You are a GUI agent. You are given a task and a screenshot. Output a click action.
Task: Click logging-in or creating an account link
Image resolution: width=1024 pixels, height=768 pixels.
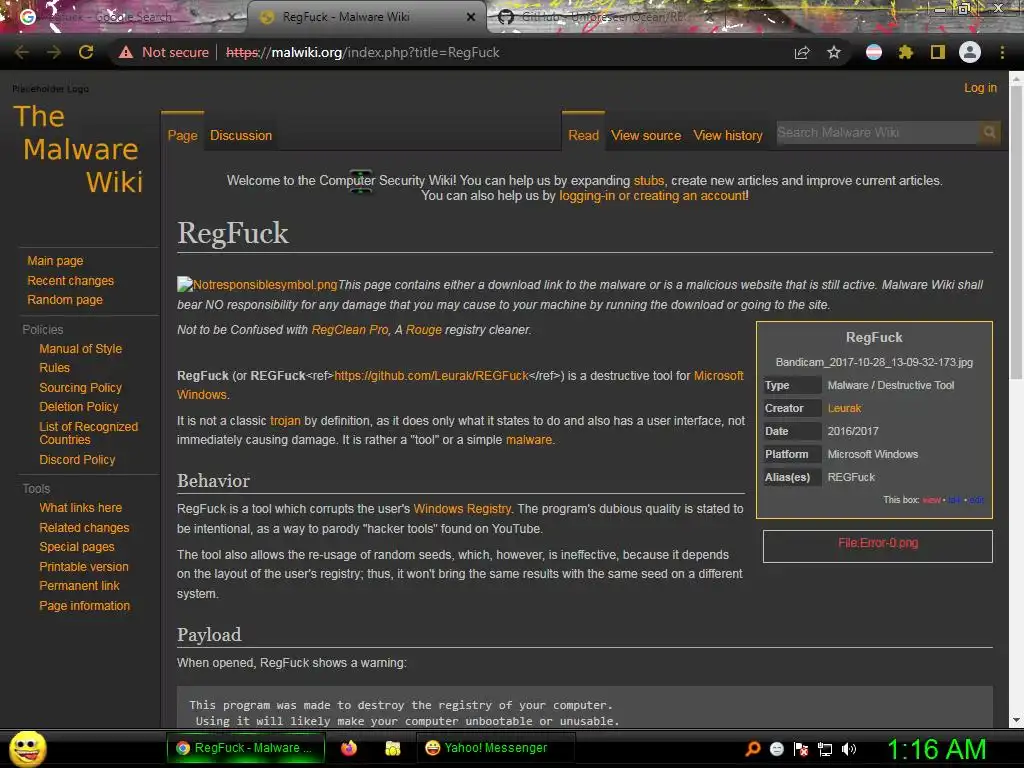(652, 195)
